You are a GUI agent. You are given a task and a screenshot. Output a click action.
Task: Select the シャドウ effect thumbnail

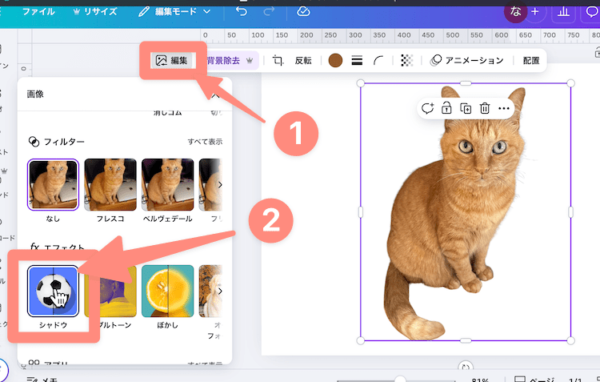coord(53,291)
